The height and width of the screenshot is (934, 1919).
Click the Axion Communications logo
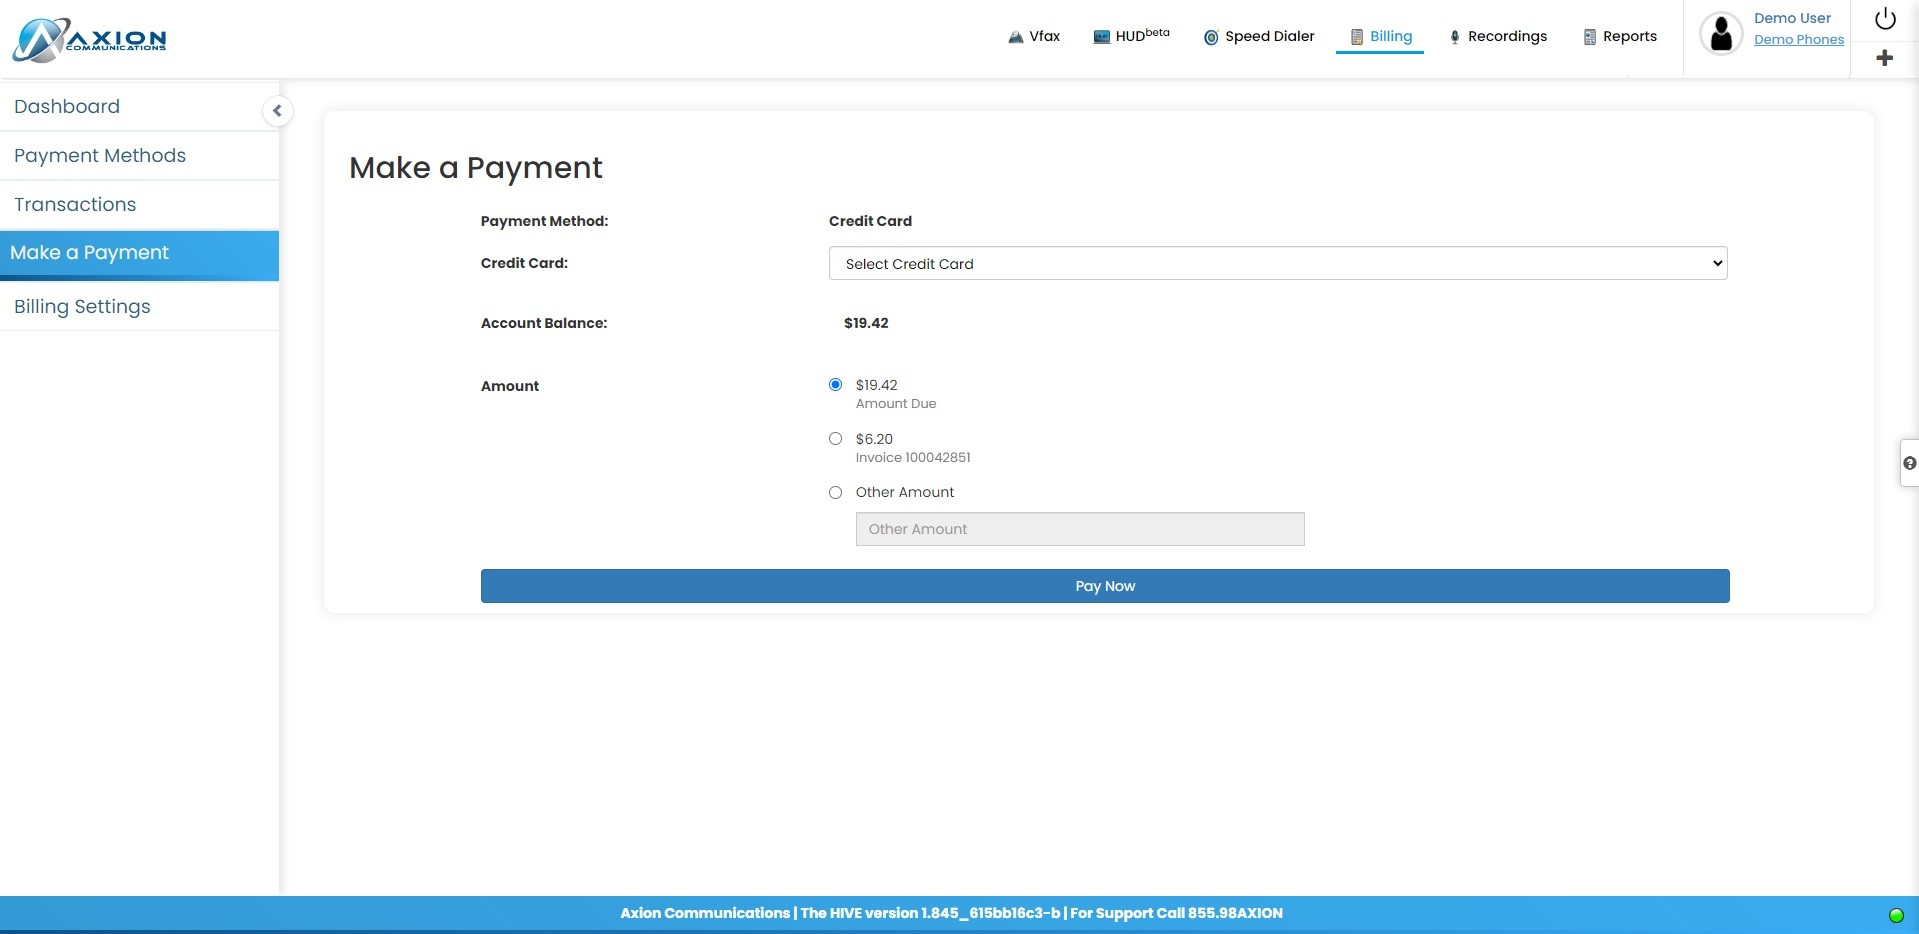point(89,40)
